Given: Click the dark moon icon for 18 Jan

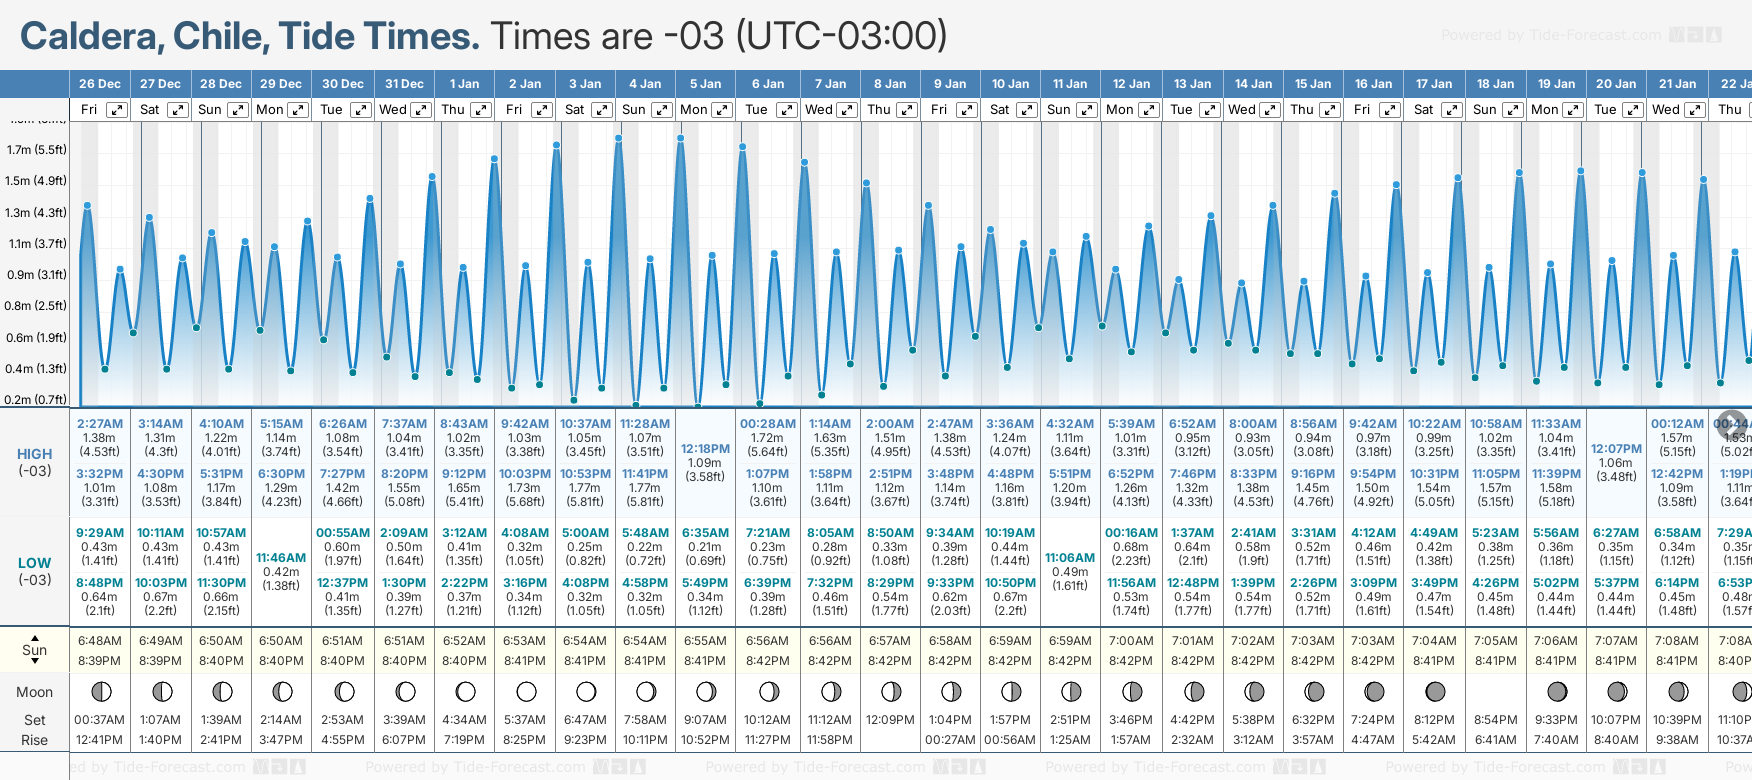Looking at the screenshot, I should 1496,691.
